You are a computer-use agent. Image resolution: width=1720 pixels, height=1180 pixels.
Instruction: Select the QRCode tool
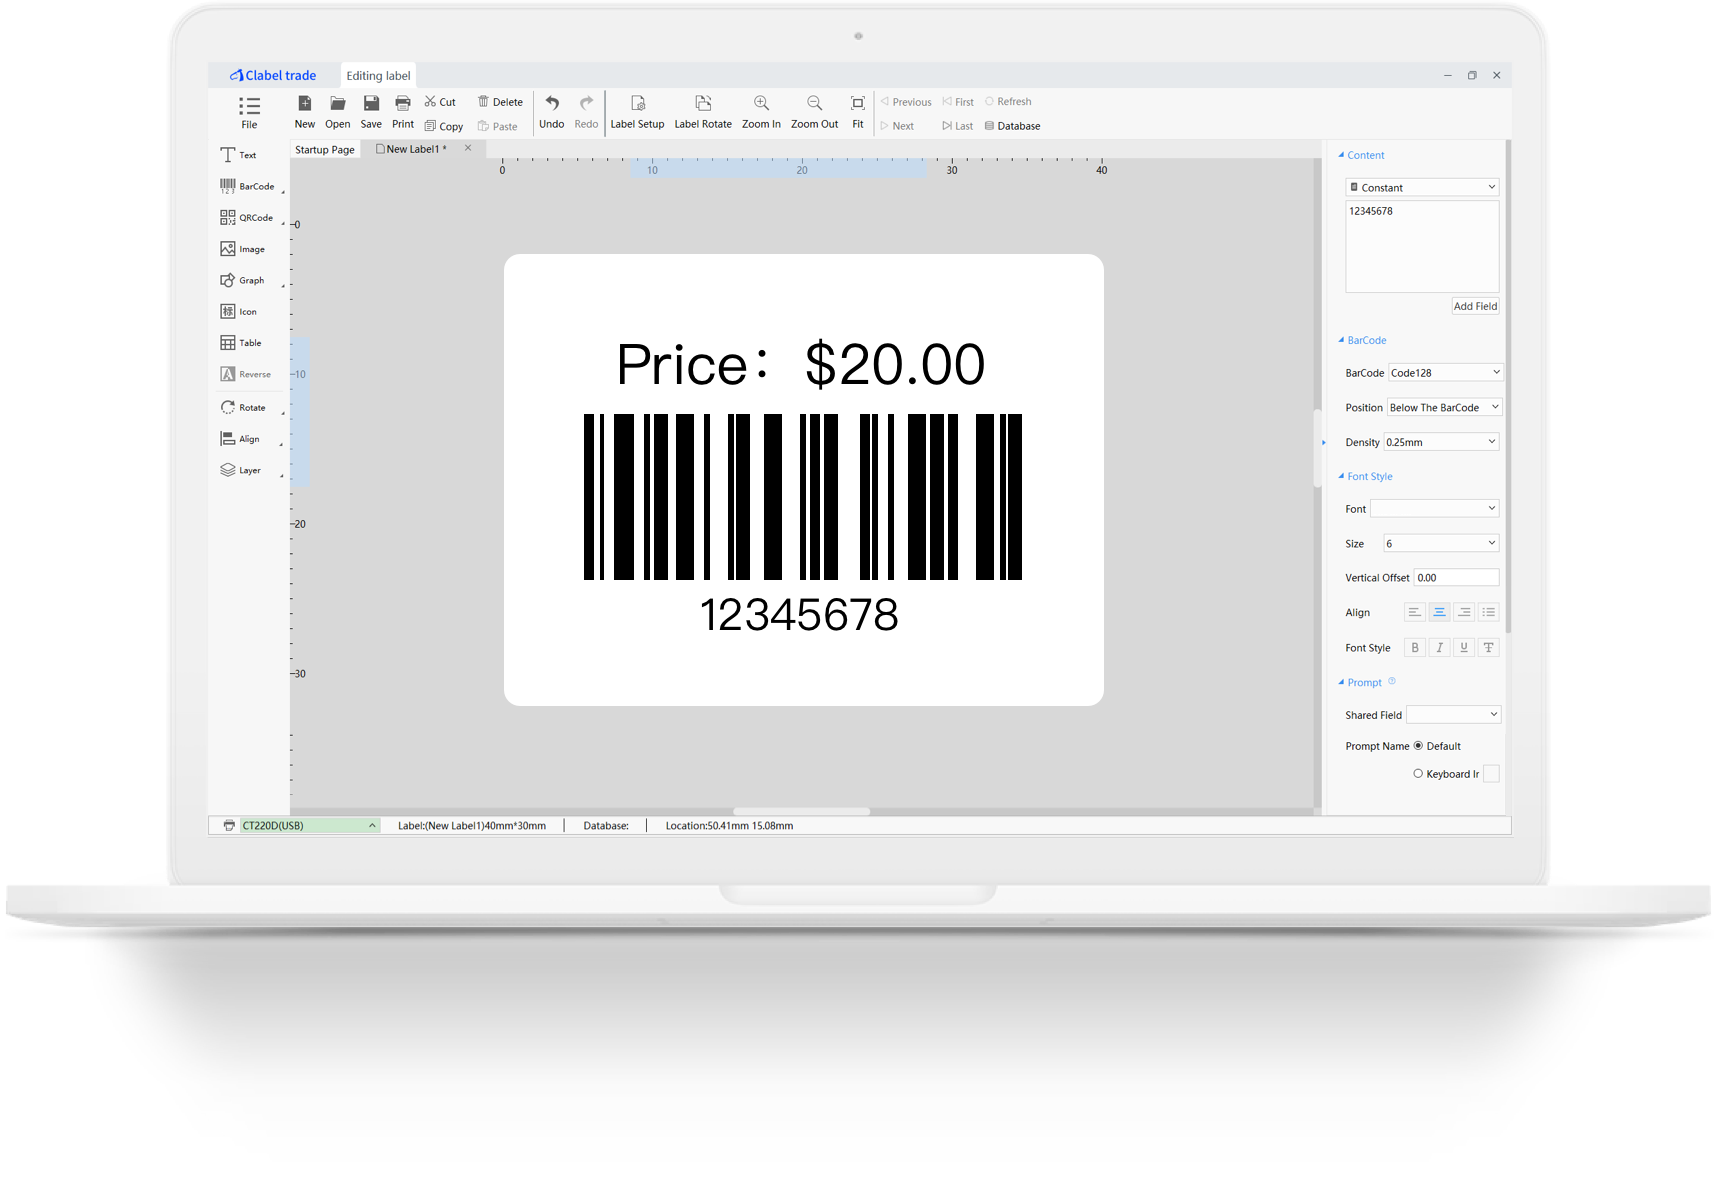point(246,217)
